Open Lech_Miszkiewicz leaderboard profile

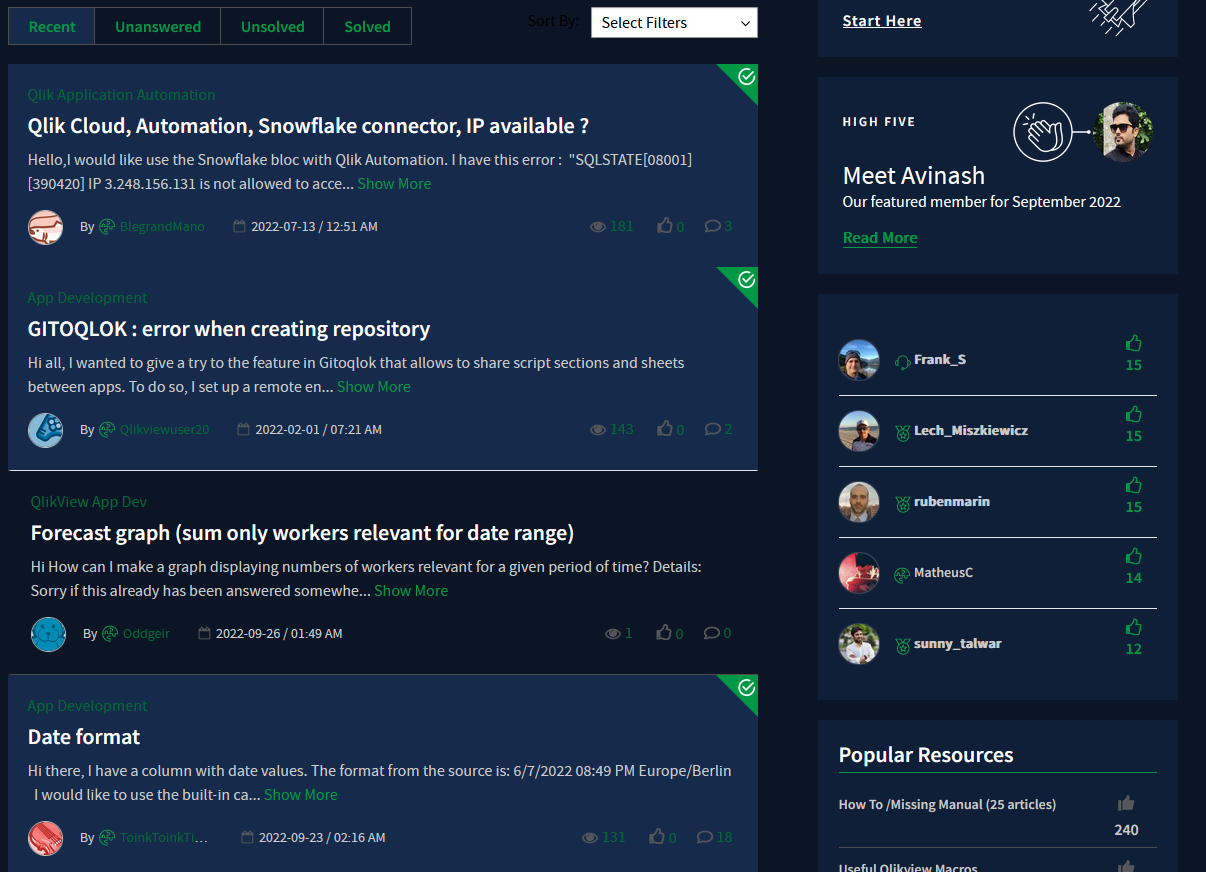971,431
